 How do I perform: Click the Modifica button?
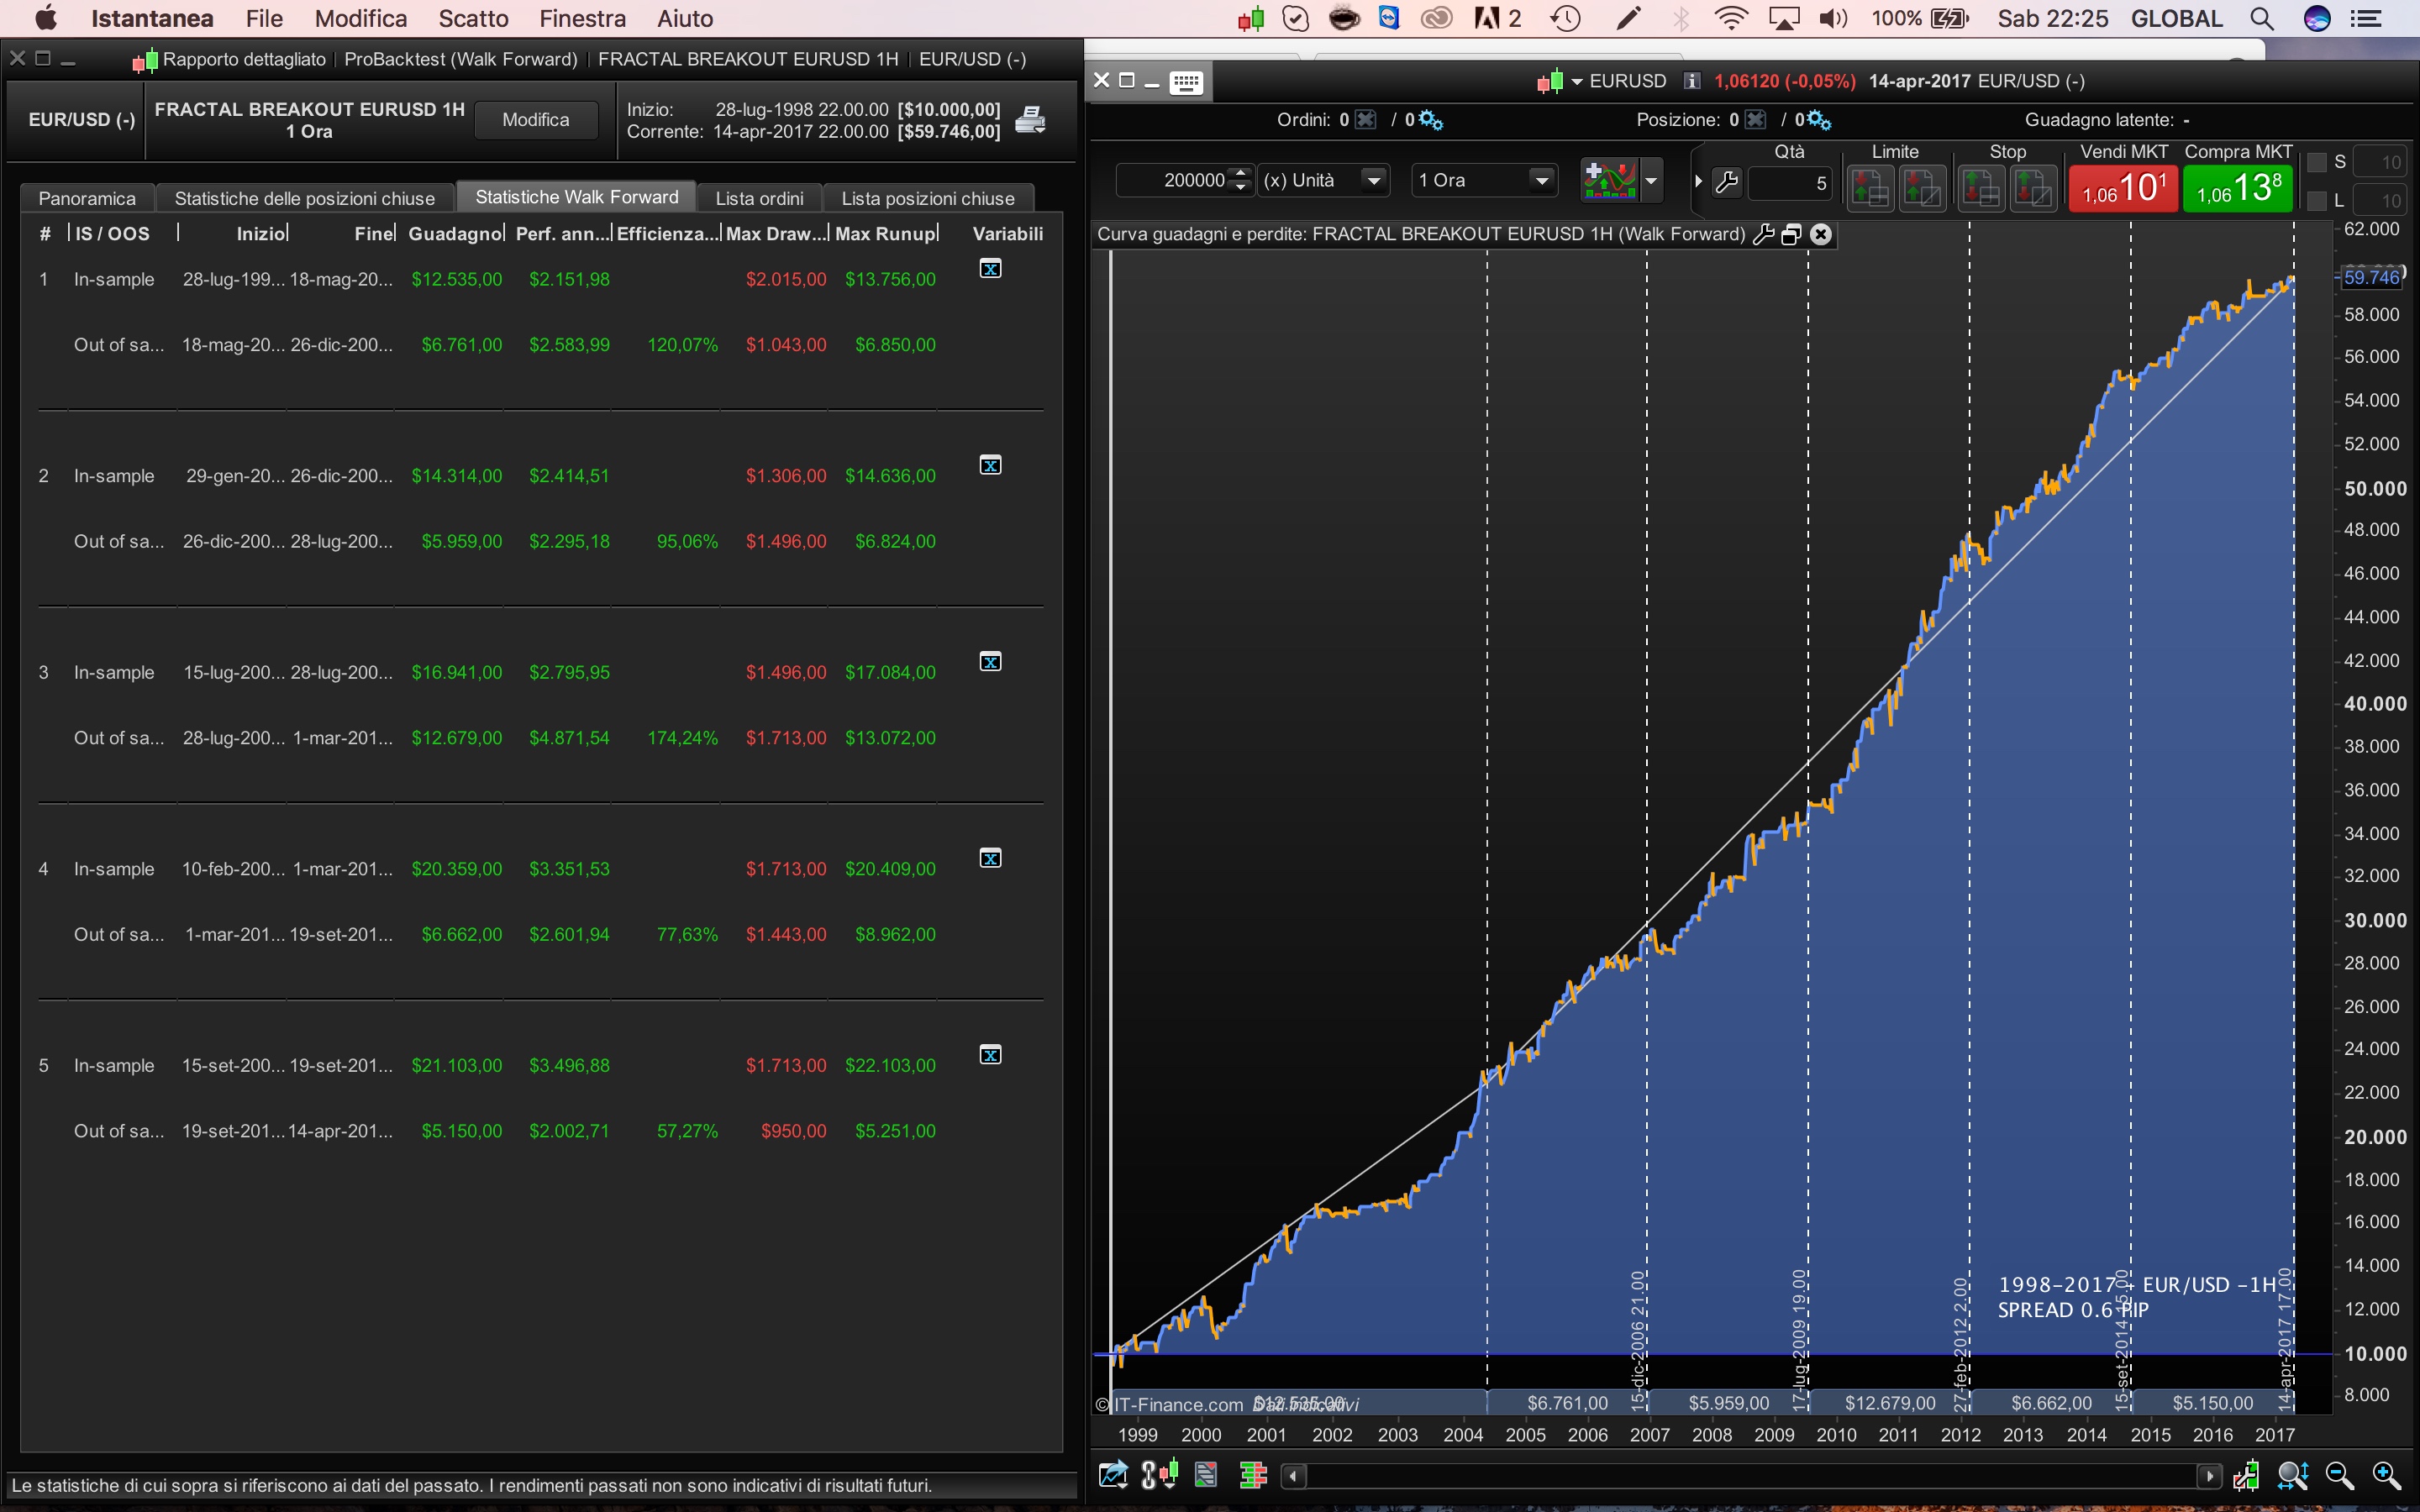tap(535, 120)
